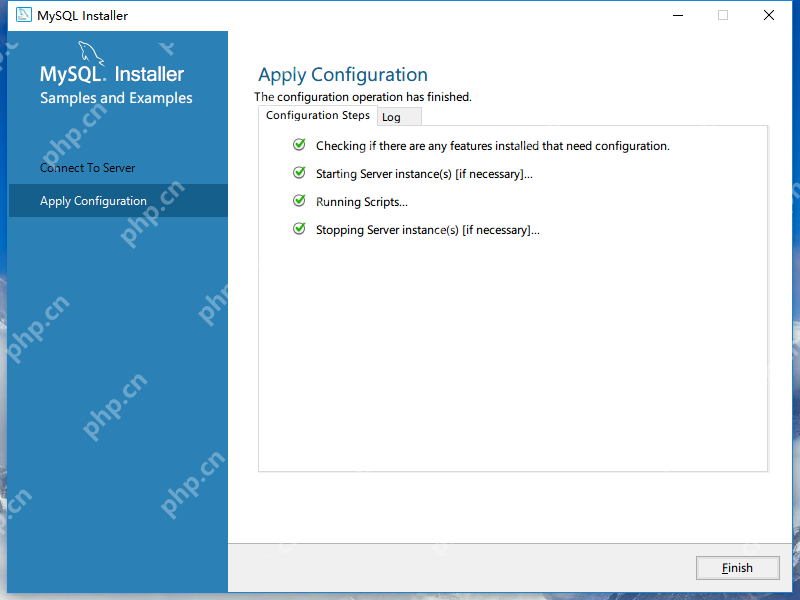Click the large Apply Configuration page heading
The image size is (800, 600).
coord(342,75)
